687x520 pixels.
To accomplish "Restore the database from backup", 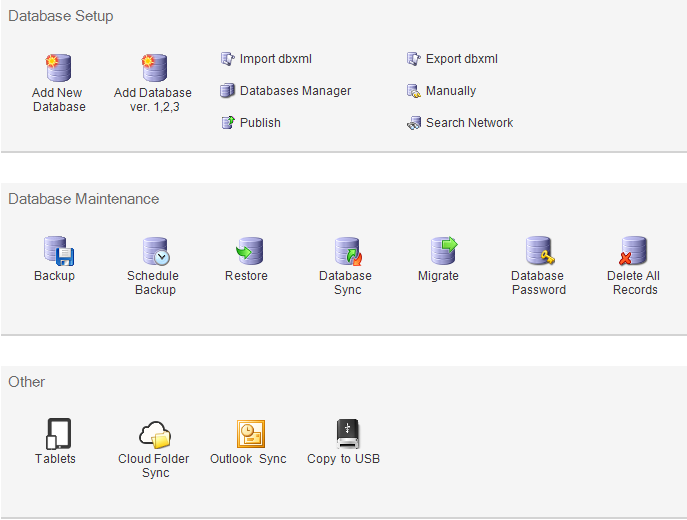I will click(x=246, y=251).
